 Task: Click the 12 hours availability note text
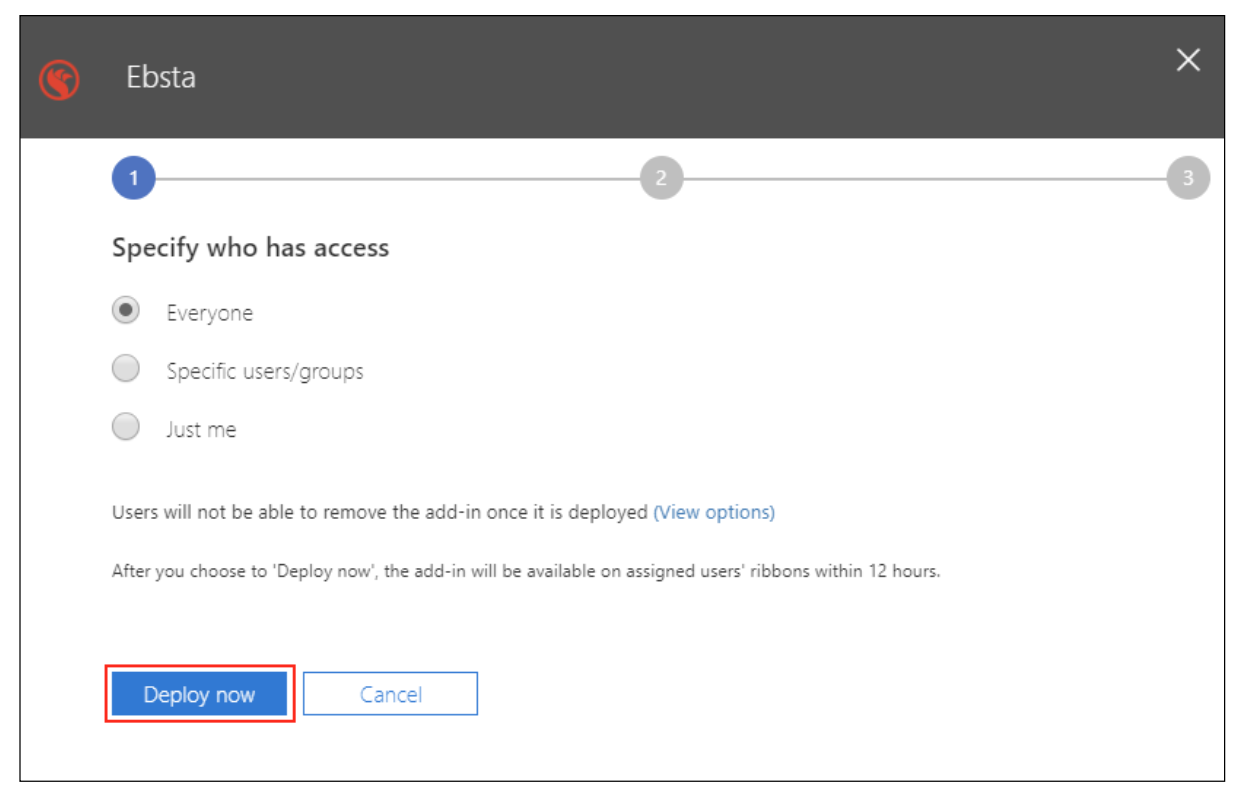[x=525, y=573]
